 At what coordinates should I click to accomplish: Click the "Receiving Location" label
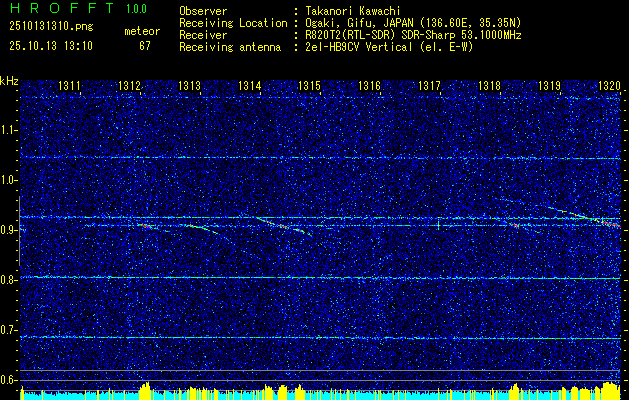[233, 23]
